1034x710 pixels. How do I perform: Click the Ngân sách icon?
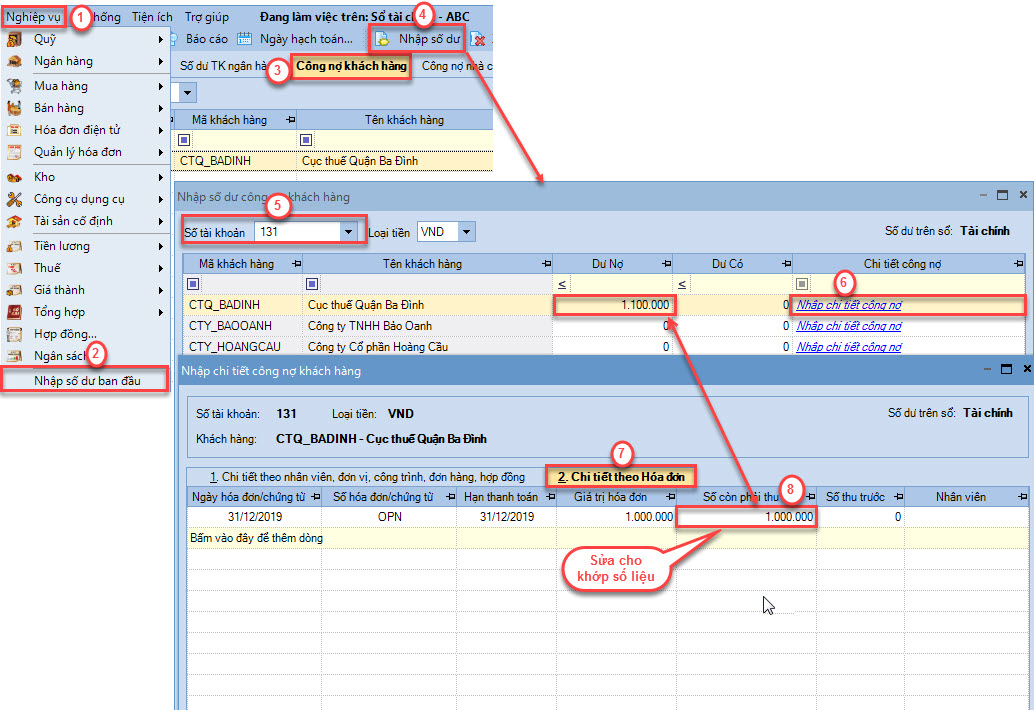point(14,356)
